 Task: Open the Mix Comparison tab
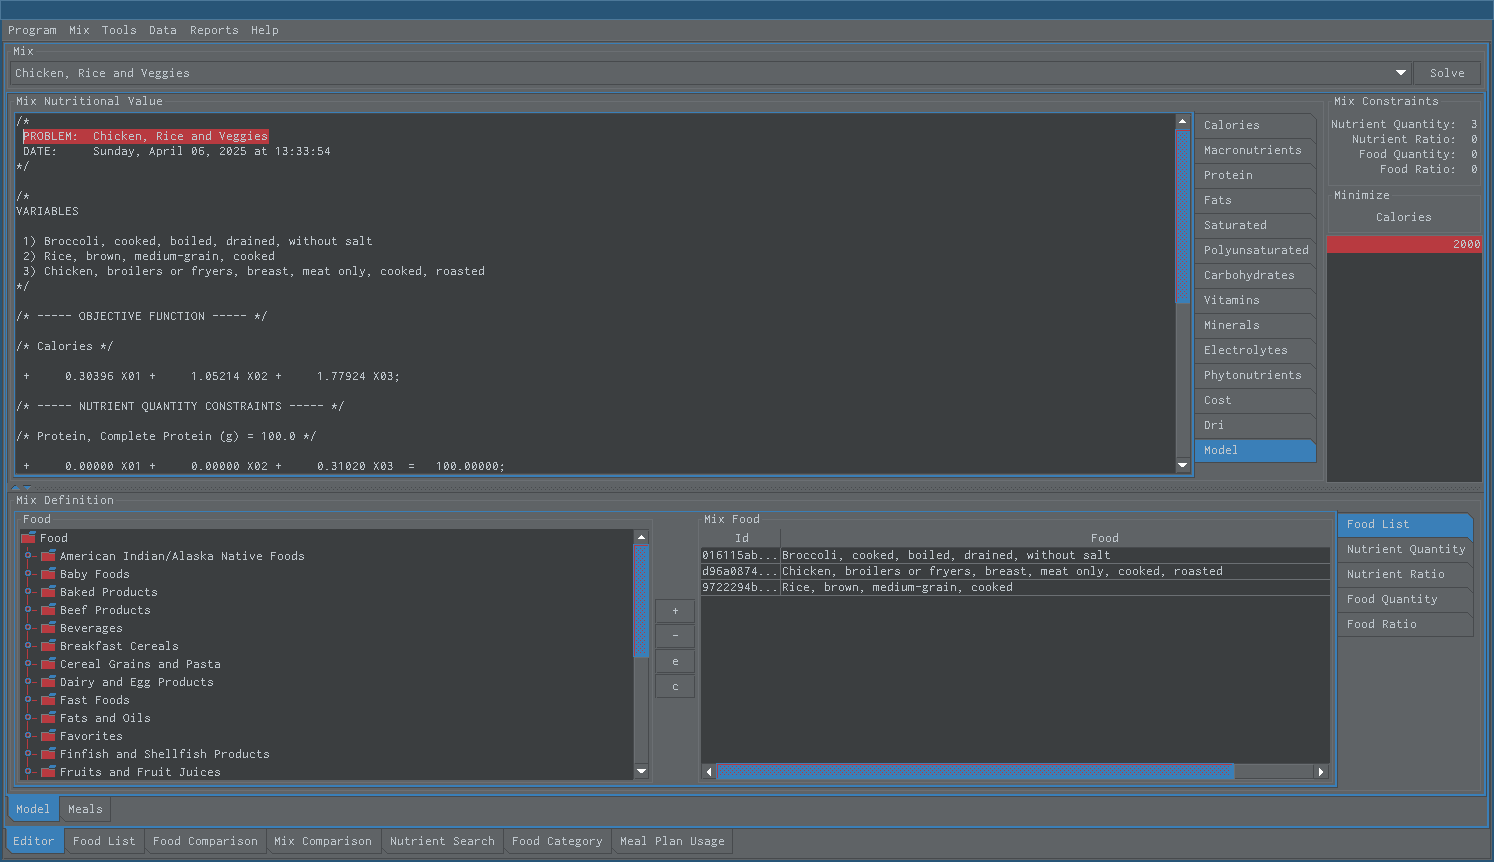(x=323, y=841)
